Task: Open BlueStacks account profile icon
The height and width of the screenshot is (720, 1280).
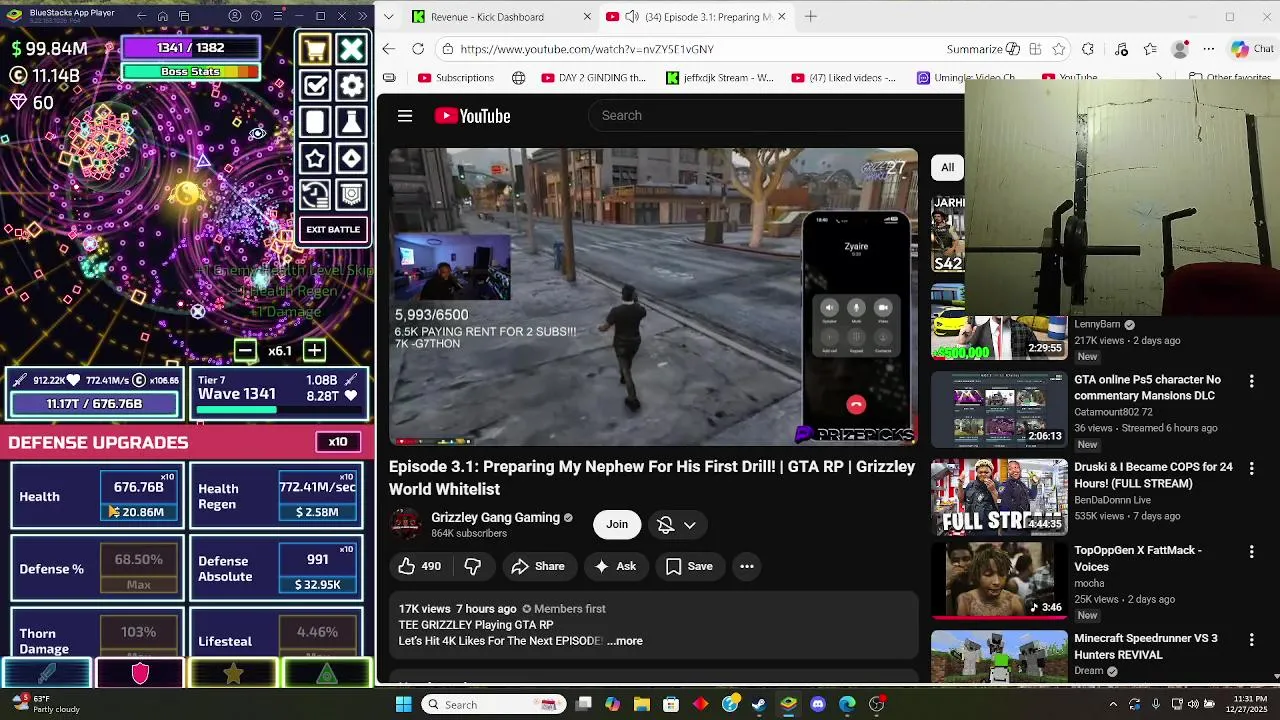Action: 234,16
